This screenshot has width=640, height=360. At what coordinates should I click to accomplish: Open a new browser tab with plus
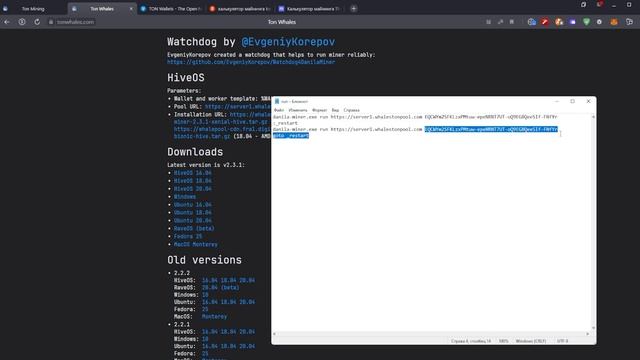(x=353, y=9)
